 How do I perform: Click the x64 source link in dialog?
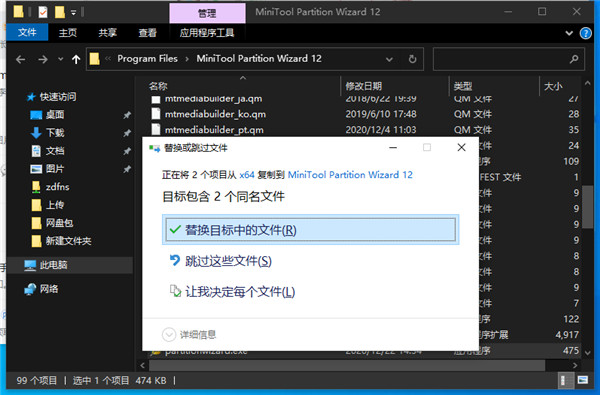click(247, 175)
